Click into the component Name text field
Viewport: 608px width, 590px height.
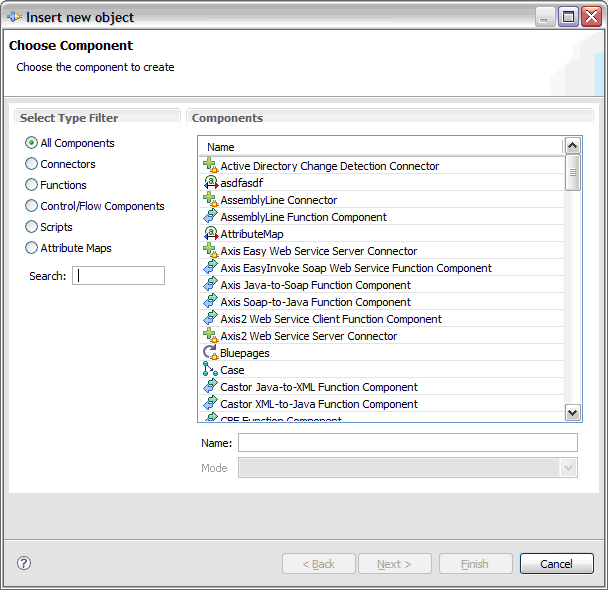[x=408, y=443]
